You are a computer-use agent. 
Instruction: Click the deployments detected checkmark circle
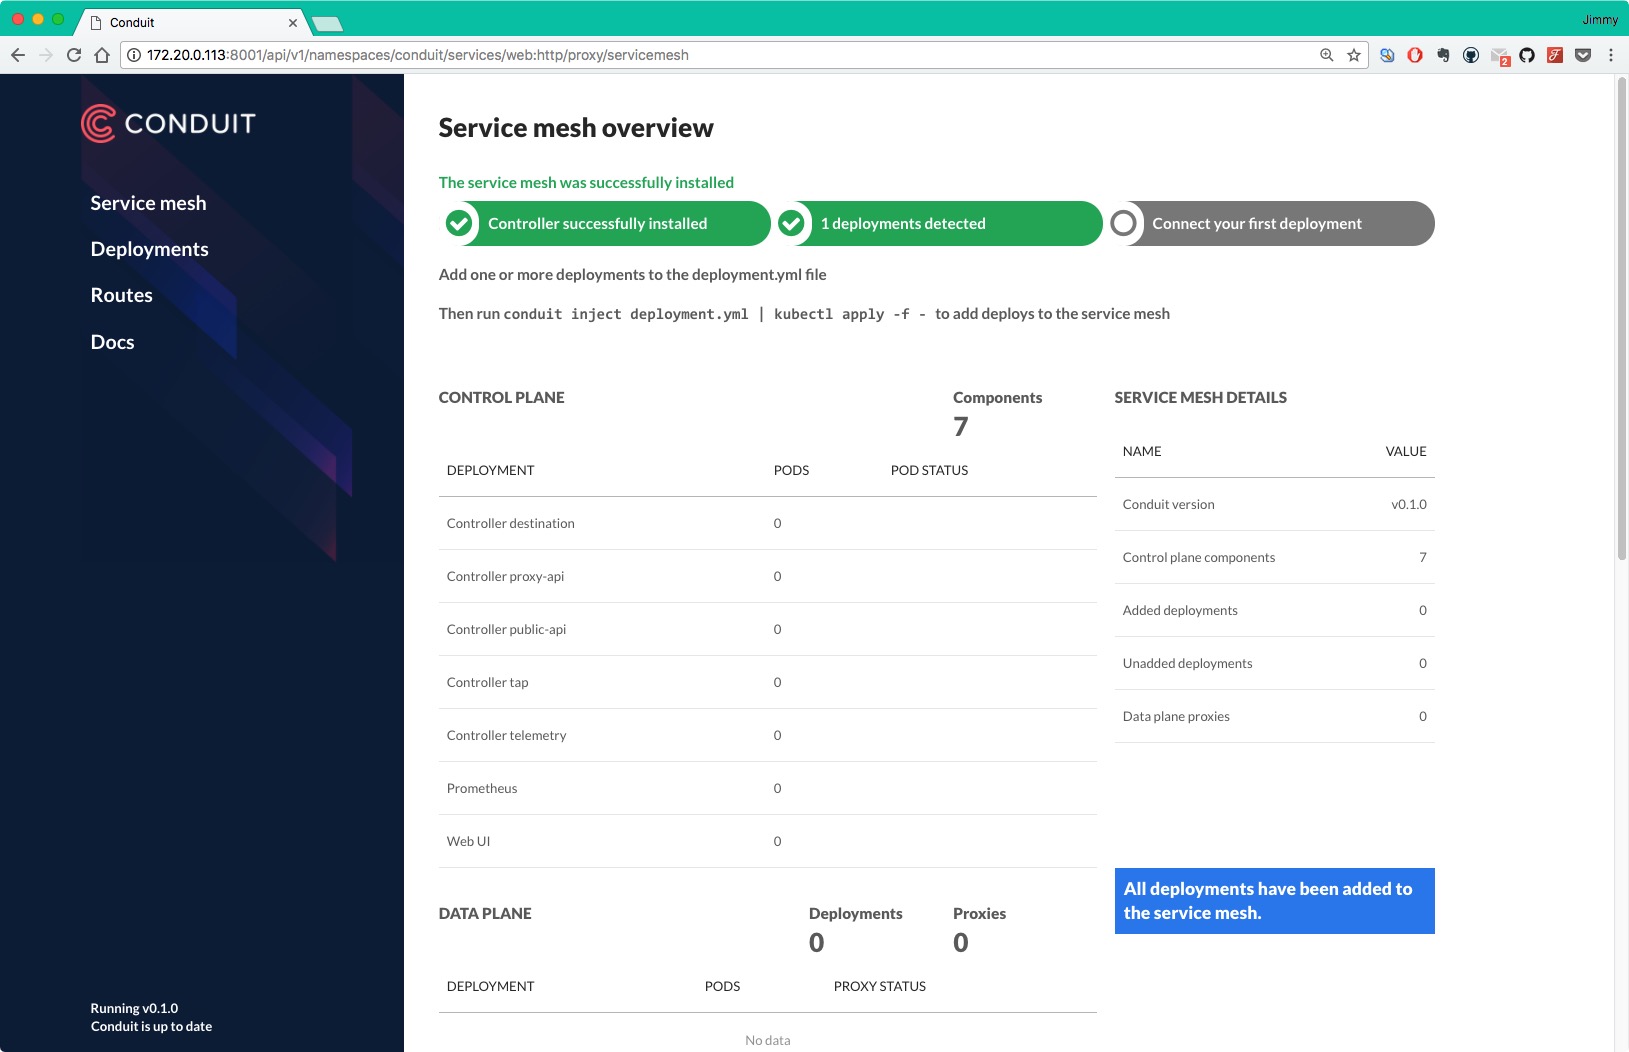(x=791, y=223)
